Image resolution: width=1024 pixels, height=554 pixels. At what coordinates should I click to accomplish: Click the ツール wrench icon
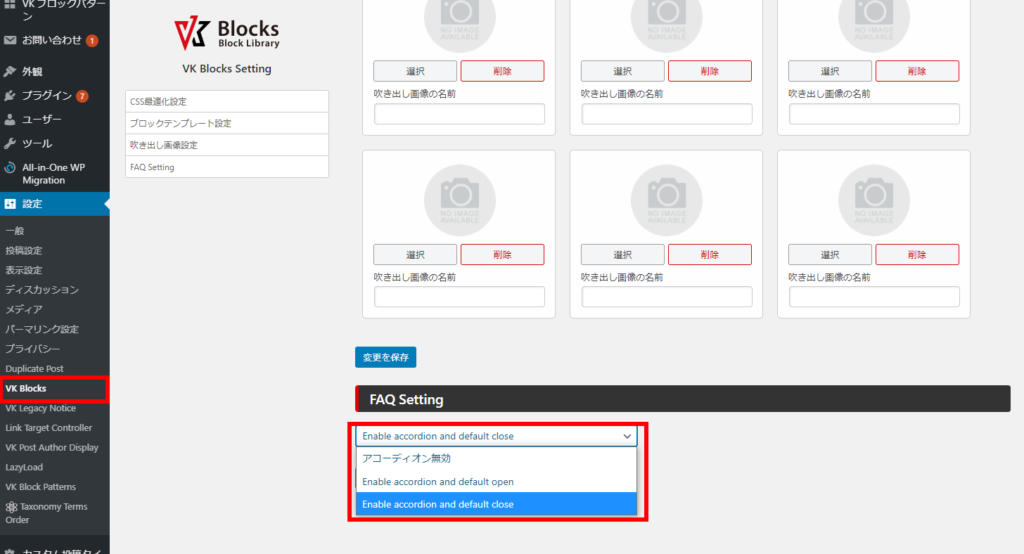click(10, 143)
